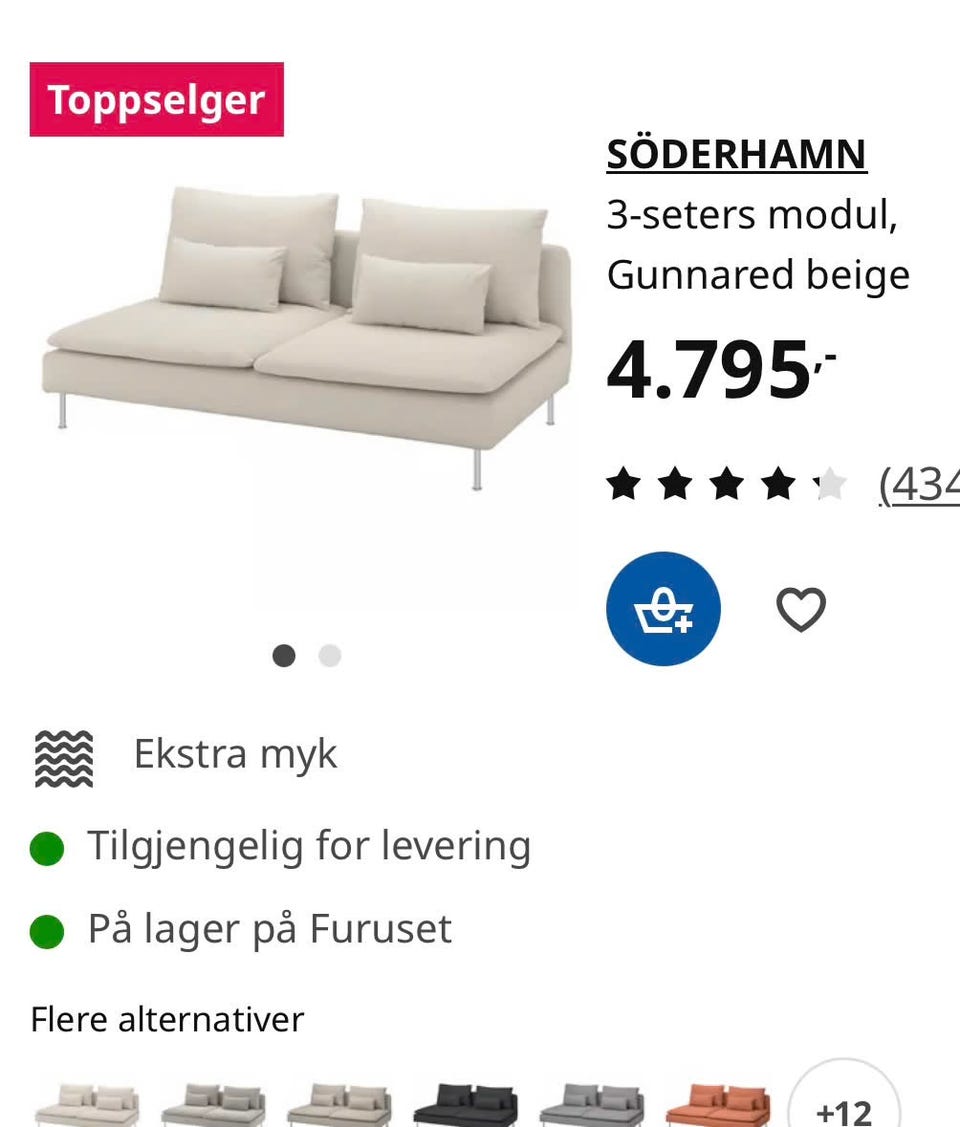
Task: Open the reviews count link (434
Action: click(x=918, y=486)
